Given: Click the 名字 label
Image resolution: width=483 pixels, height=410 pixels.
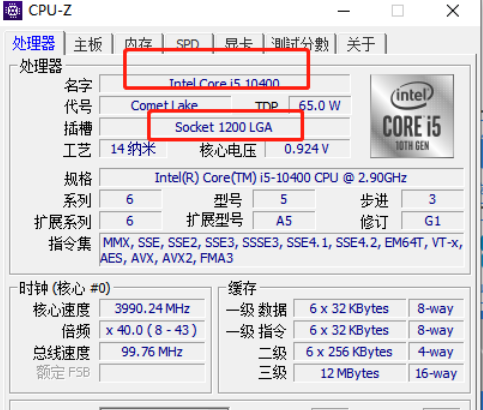Looking at the screenshot, I should pyautogui.click(x=78, y=85).
